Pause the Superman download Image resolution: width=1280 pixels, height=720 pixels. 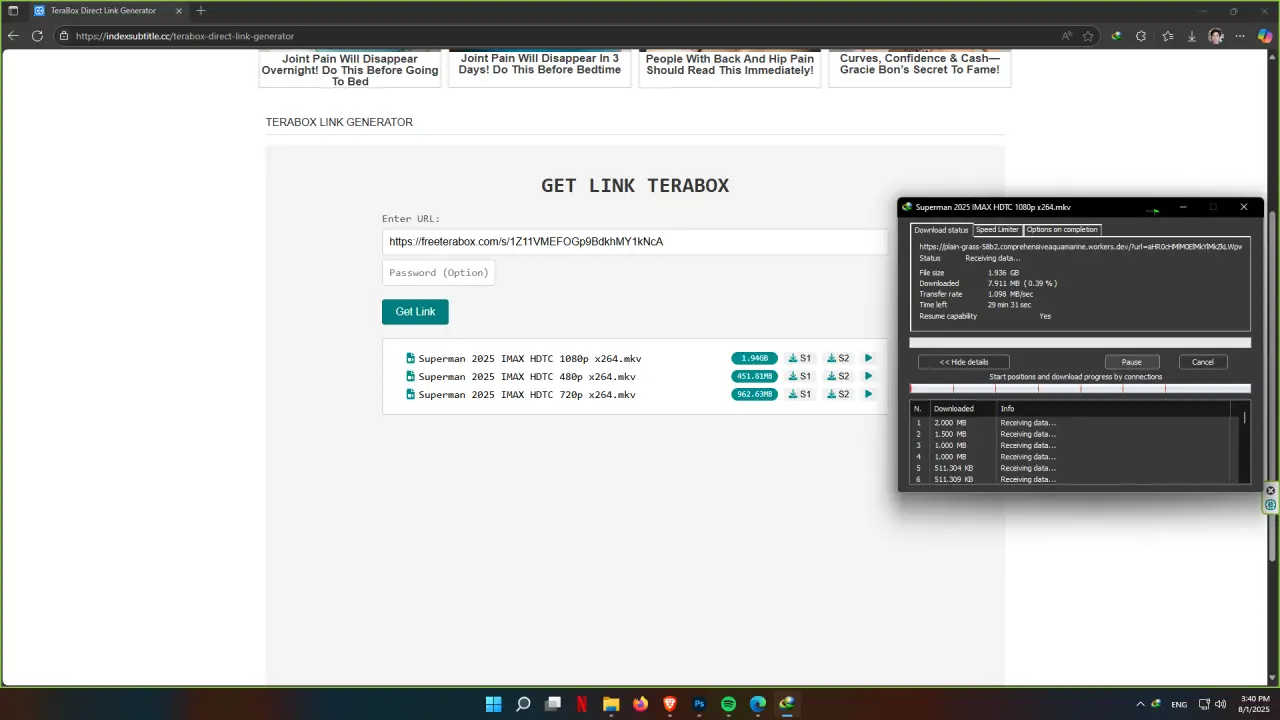click(x=1131, y=362)
